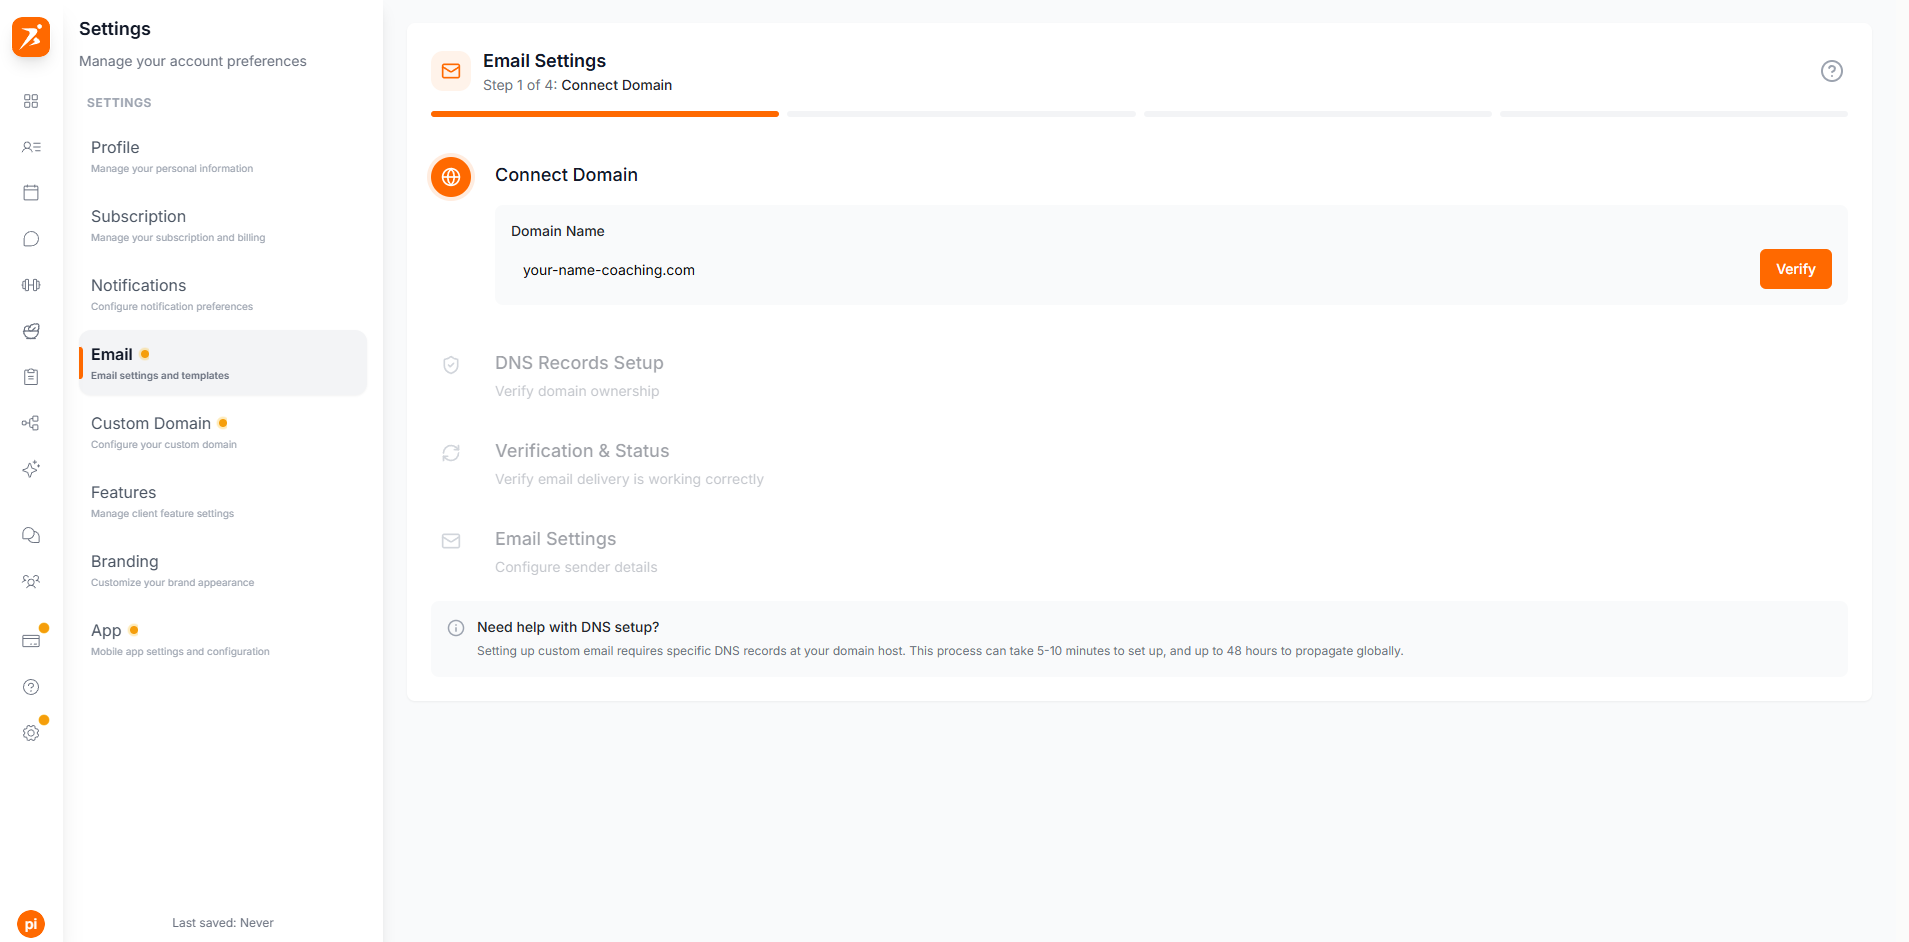1909x942 pixels.
Task: Open the nutrition bowl icon
Action: coord(31,331)
